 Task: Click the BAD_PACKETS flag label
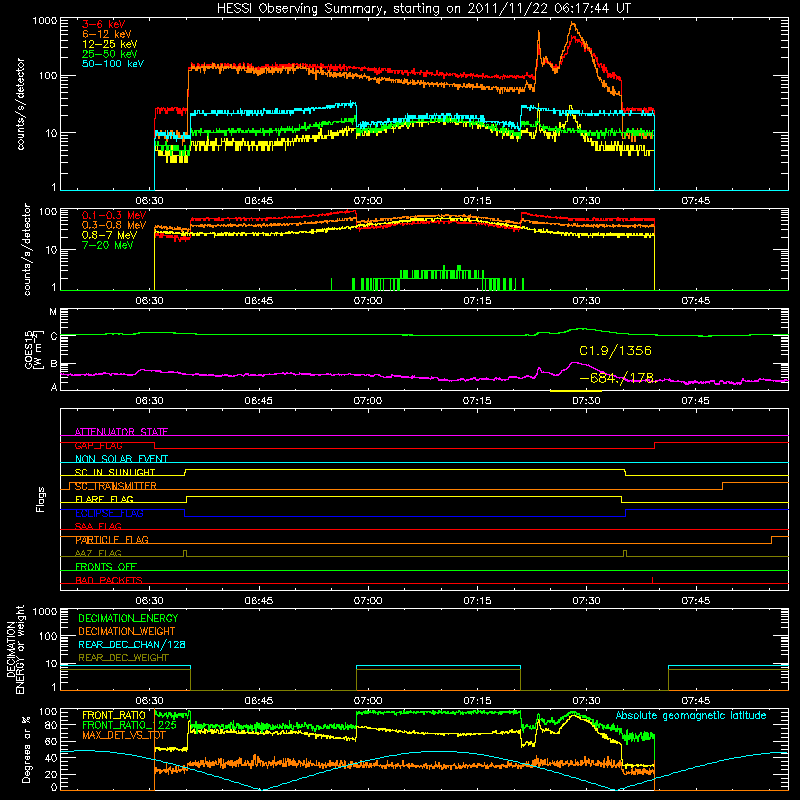pos(109,581)
